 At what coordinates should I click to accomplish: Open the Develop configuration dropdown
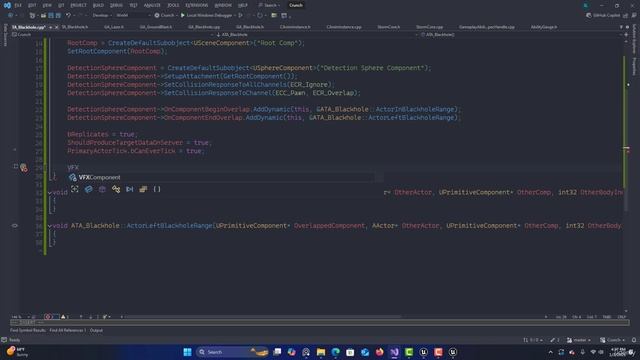tap(102, 16)
